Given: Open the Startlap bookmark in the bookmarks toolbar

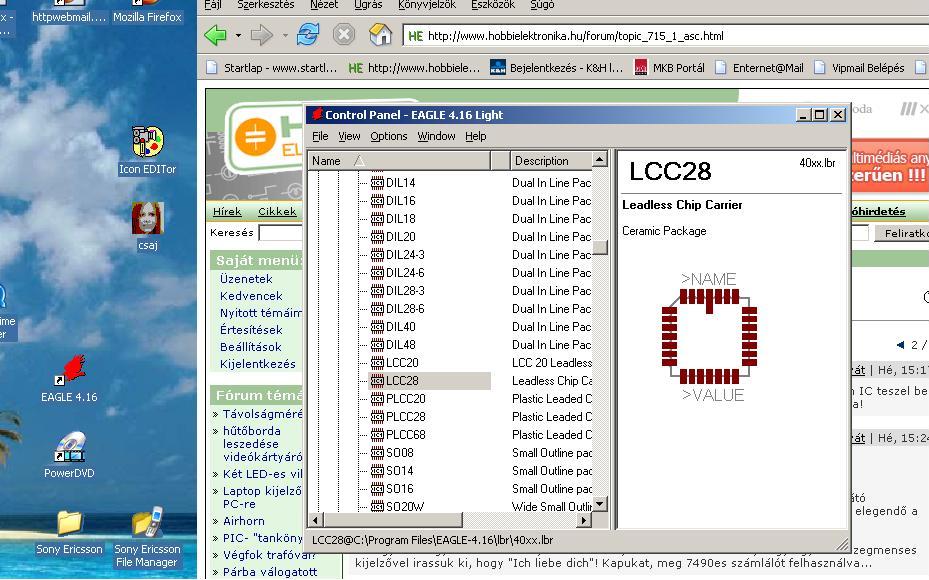Looking at the screenshot, I should [272, 68].
